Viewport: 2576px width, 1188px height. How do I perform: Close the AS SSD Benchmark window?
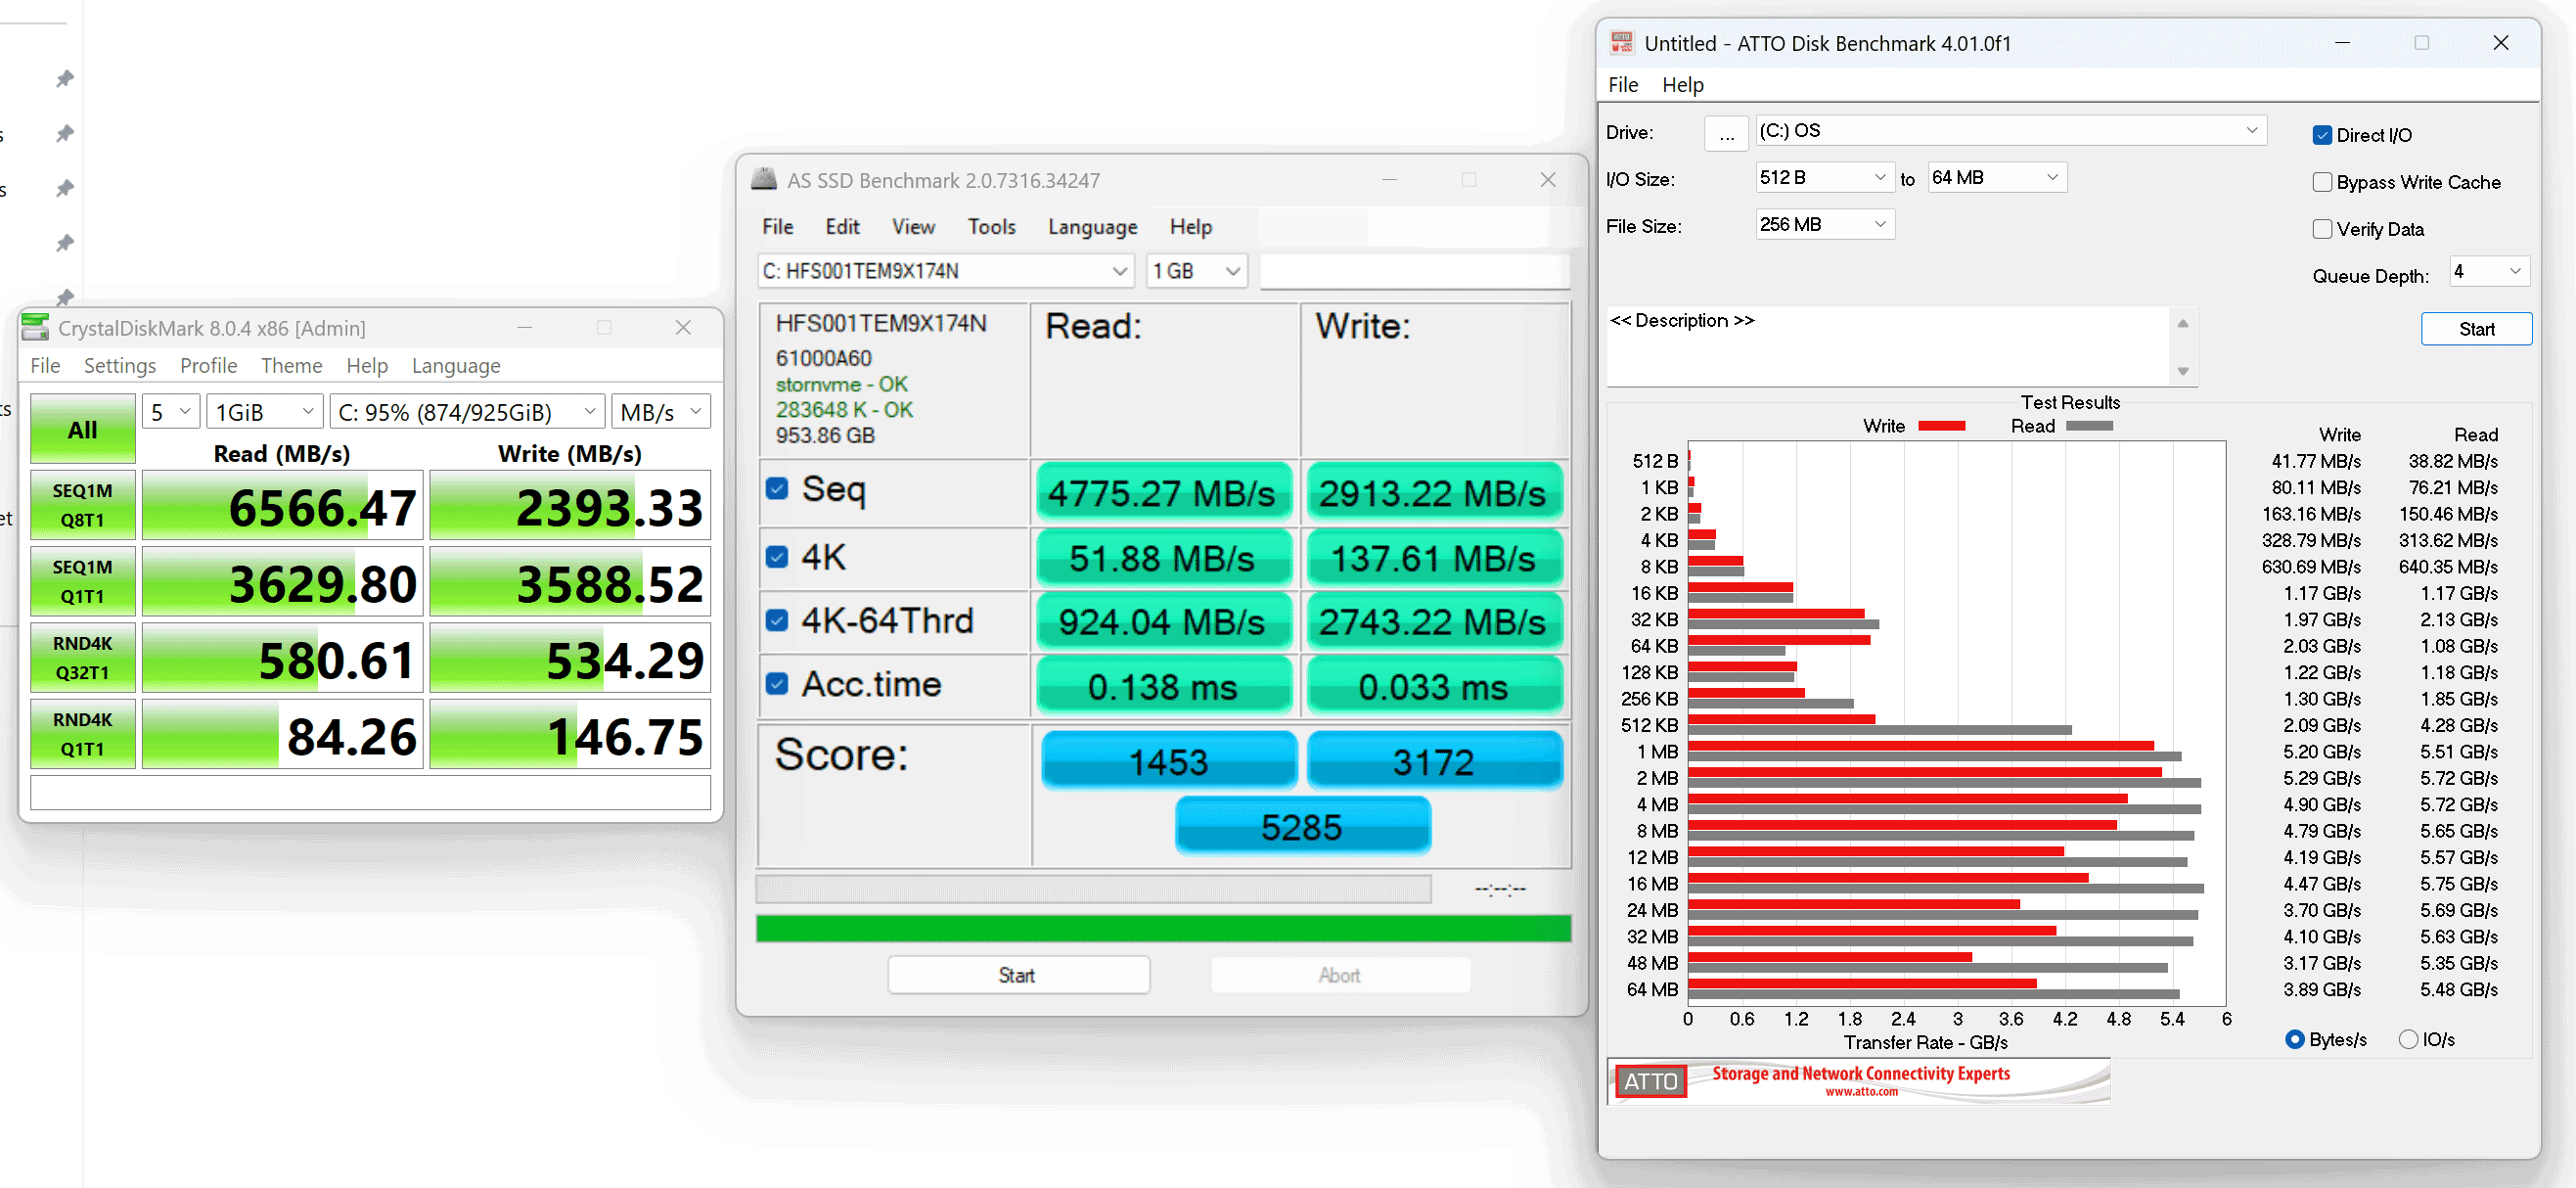1548,179
